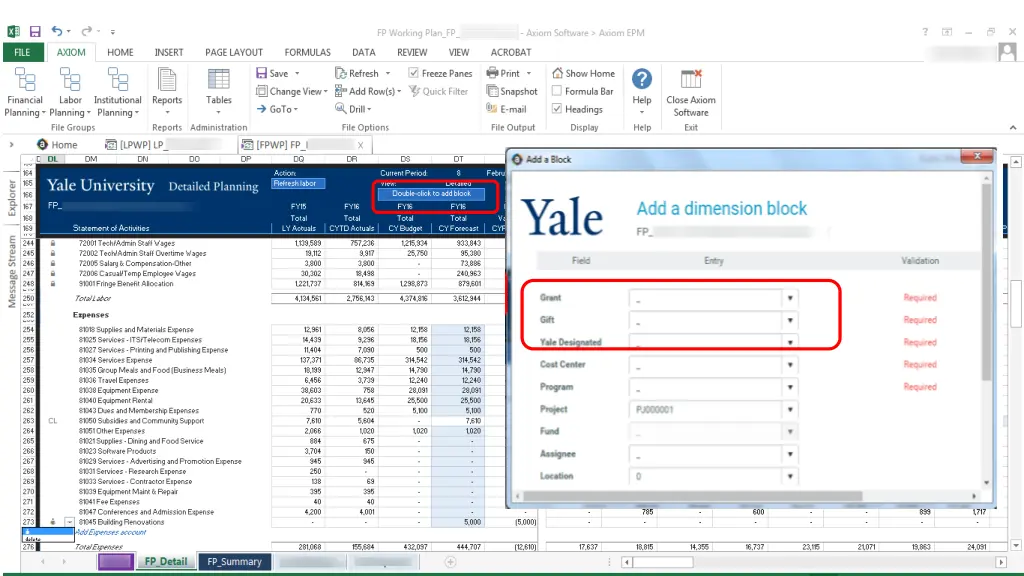Switch to the FP_Summary sheet tab
This screenshot has width=1024, height=576.
click(234, 562)
